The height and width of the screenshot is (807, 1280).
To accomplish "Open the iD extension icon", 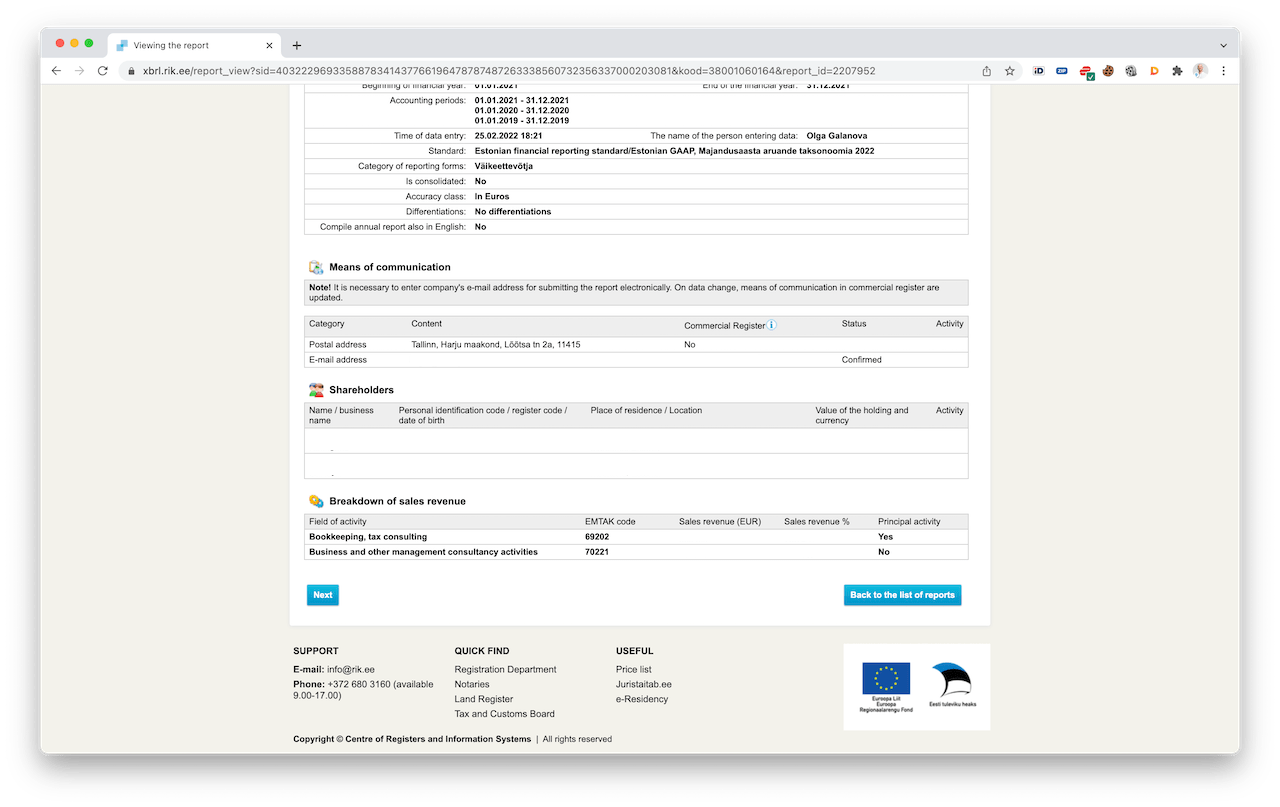I will 1039,71.
